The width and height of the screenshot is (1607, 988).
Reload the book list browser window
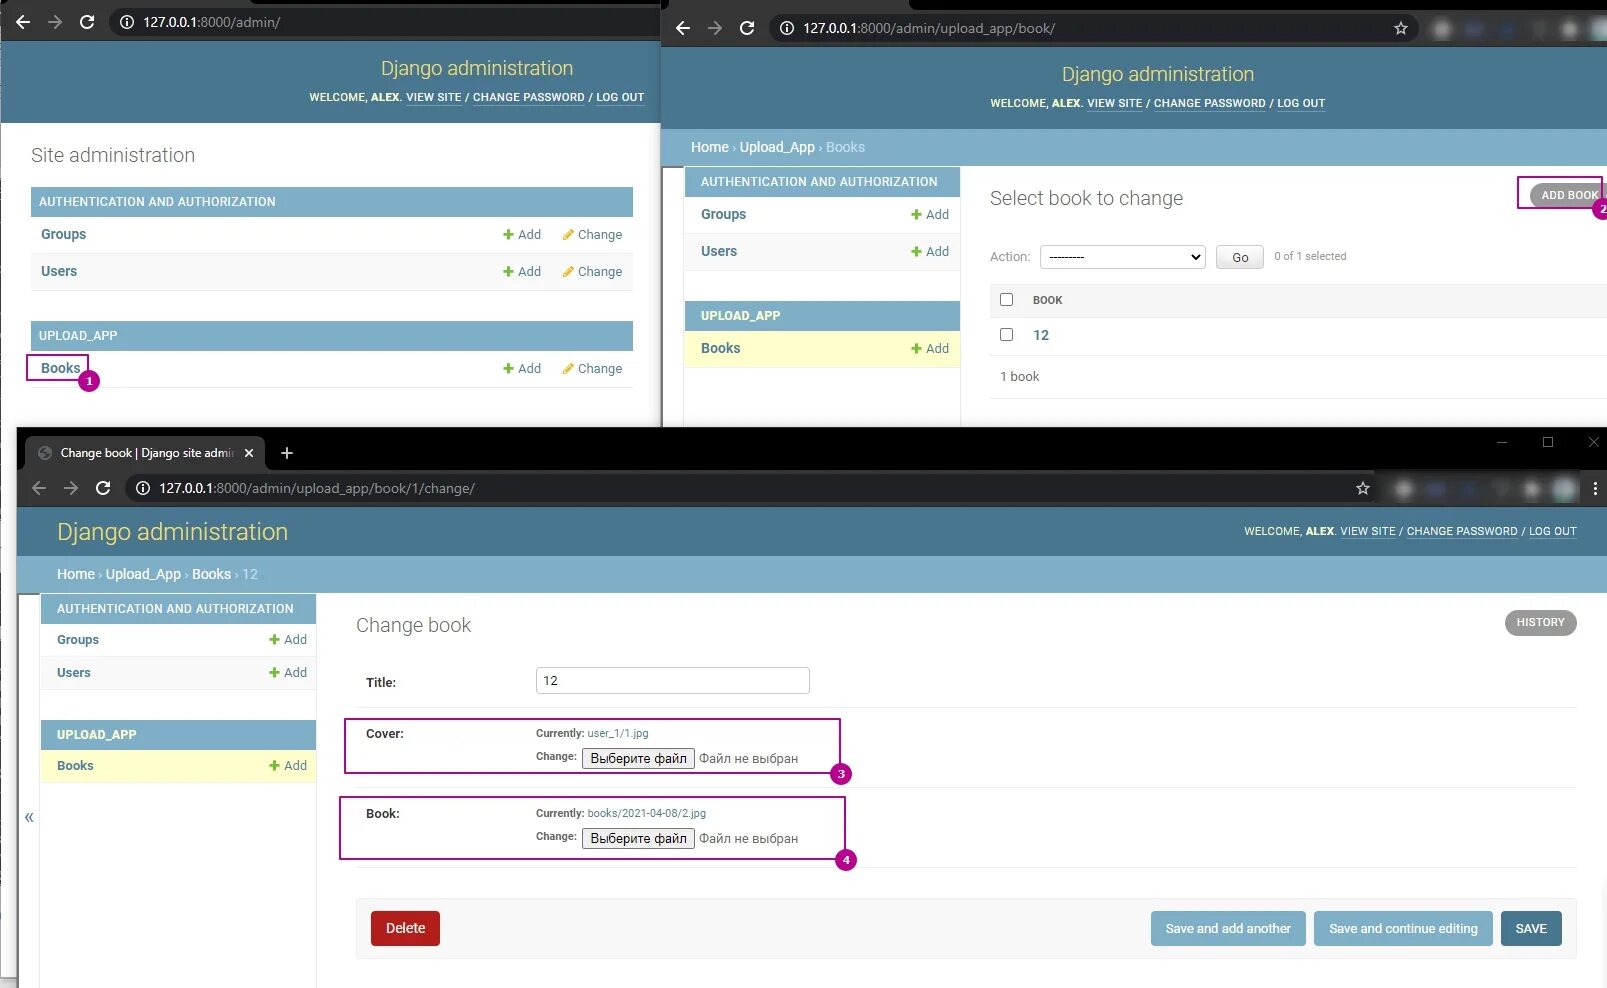click(747, 28)
